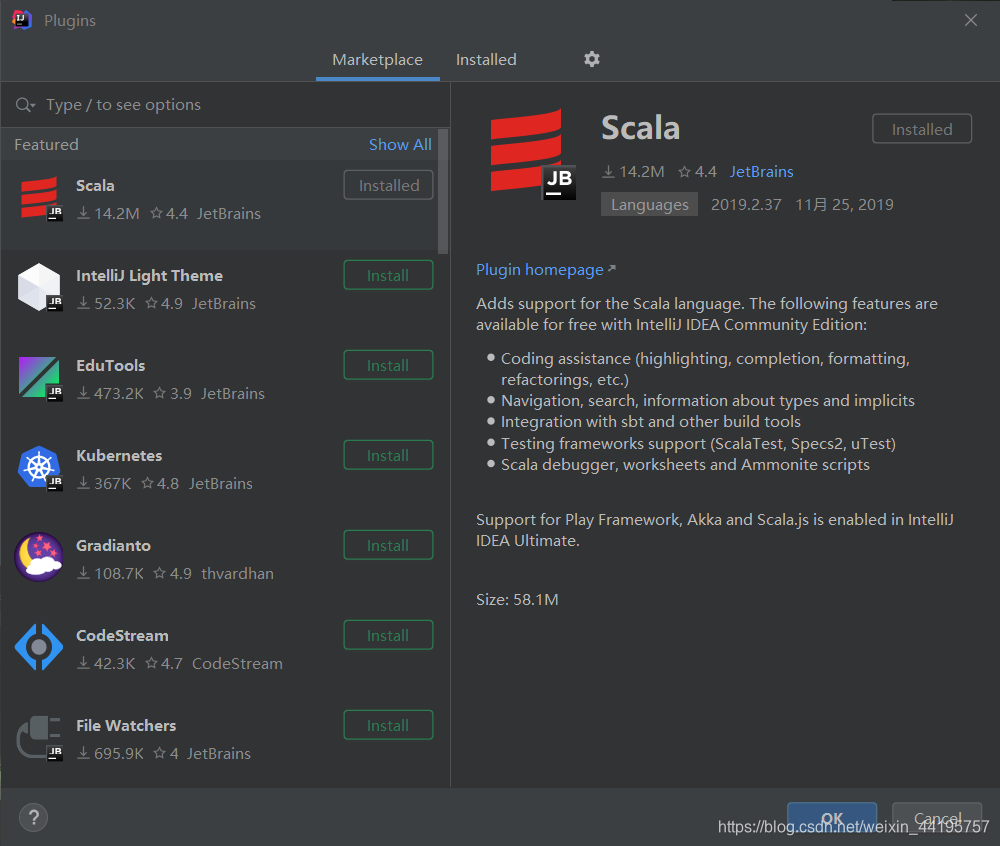Install the EduTools plugin
The width and height of the screenshot is (1000, 846).
pos(388,365)
